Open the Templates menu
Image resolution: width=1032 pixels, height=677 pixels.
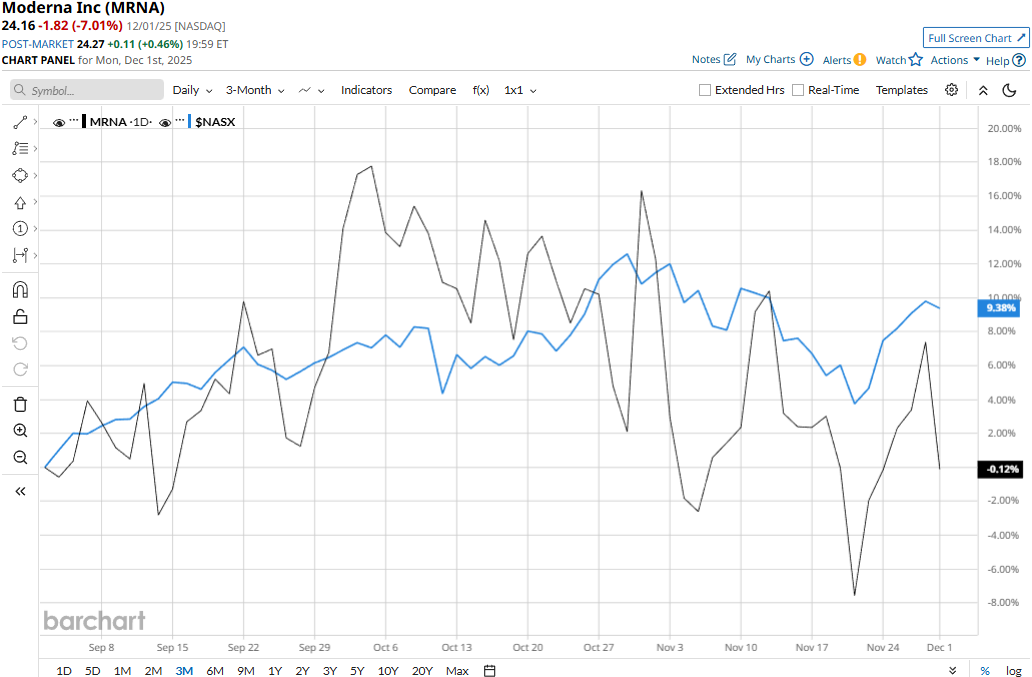pyautogui.click(x=901, y=90)
